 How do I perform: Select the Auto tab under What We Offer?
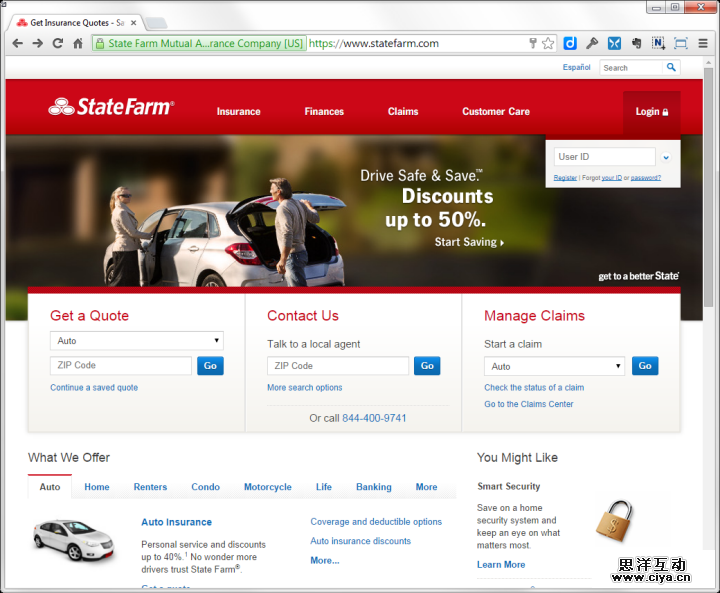(50, 487)
